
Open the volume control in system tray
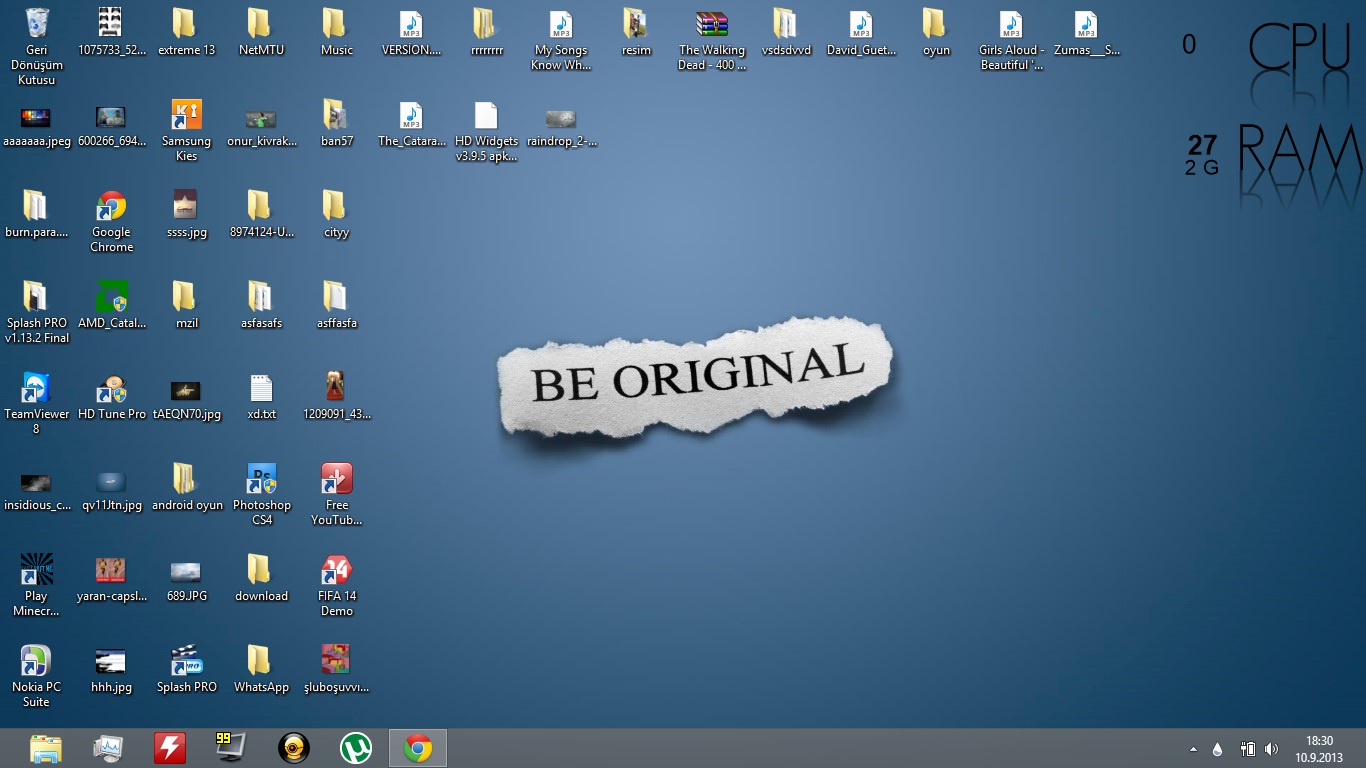point(1271,749)
